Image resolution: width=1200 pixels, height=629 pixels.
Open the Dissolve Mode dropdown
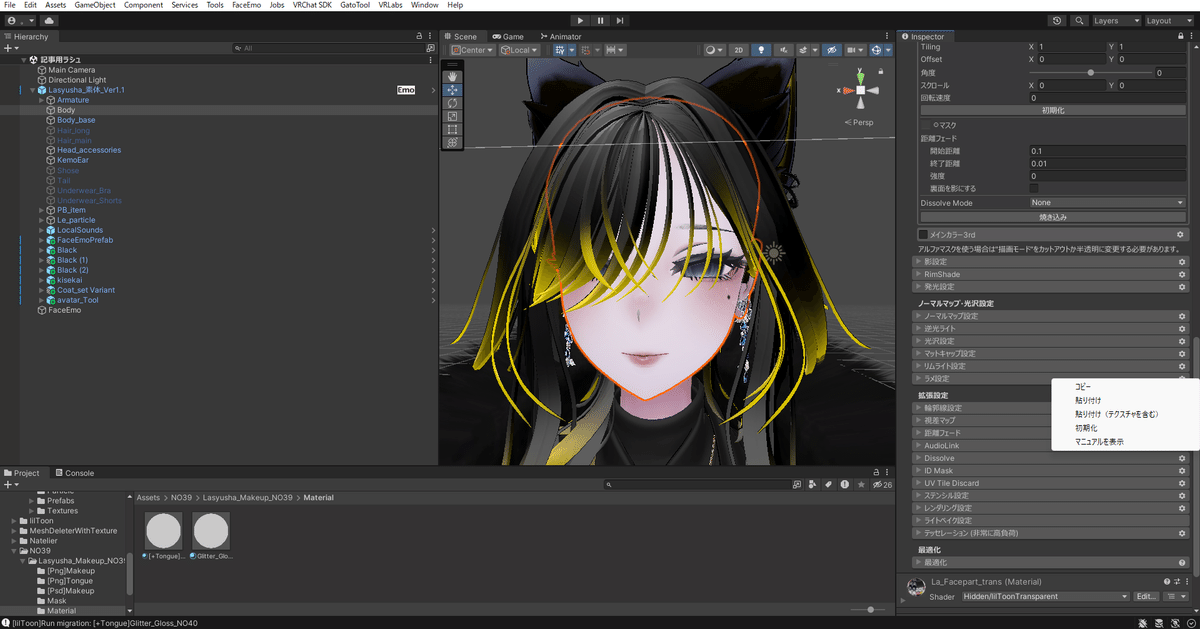point(1107,203)
